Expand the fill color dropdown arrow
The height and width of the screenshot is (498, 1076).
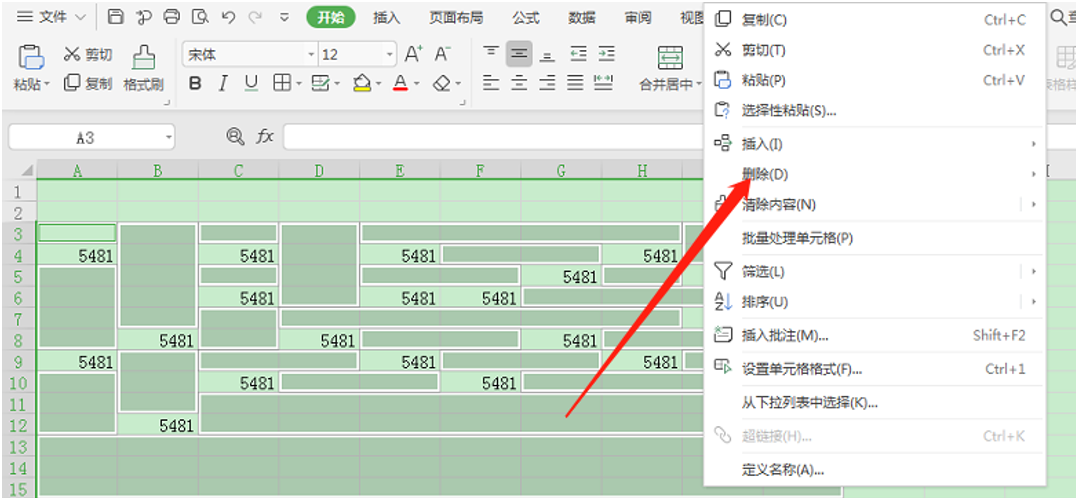click(377, 84)
